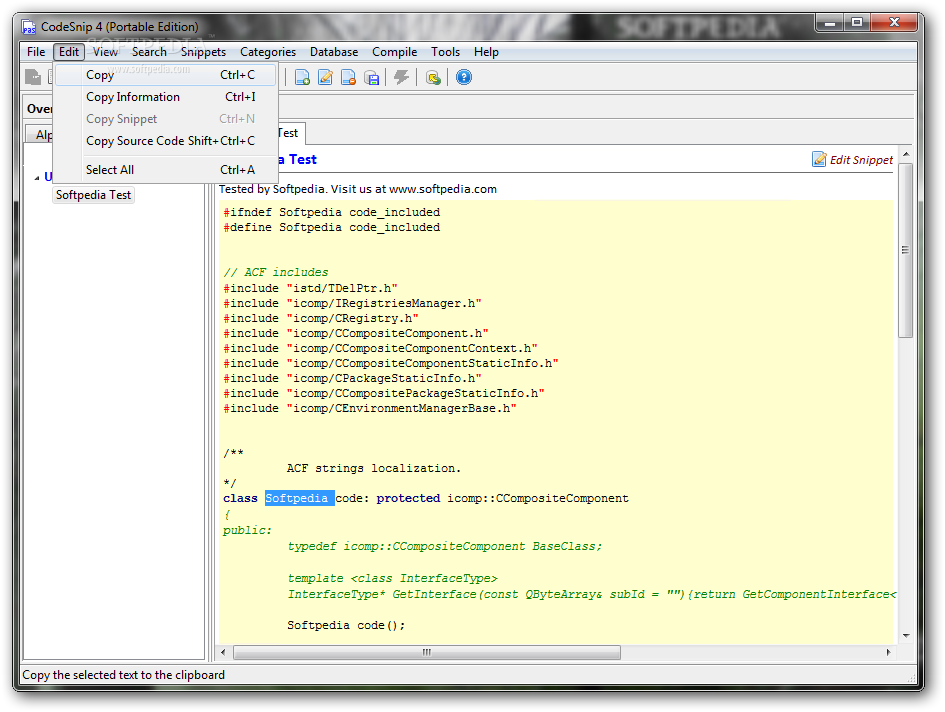
Task: Choose Copy from the Edit menu
Action: pyautogui.click(x=100, y=75)
